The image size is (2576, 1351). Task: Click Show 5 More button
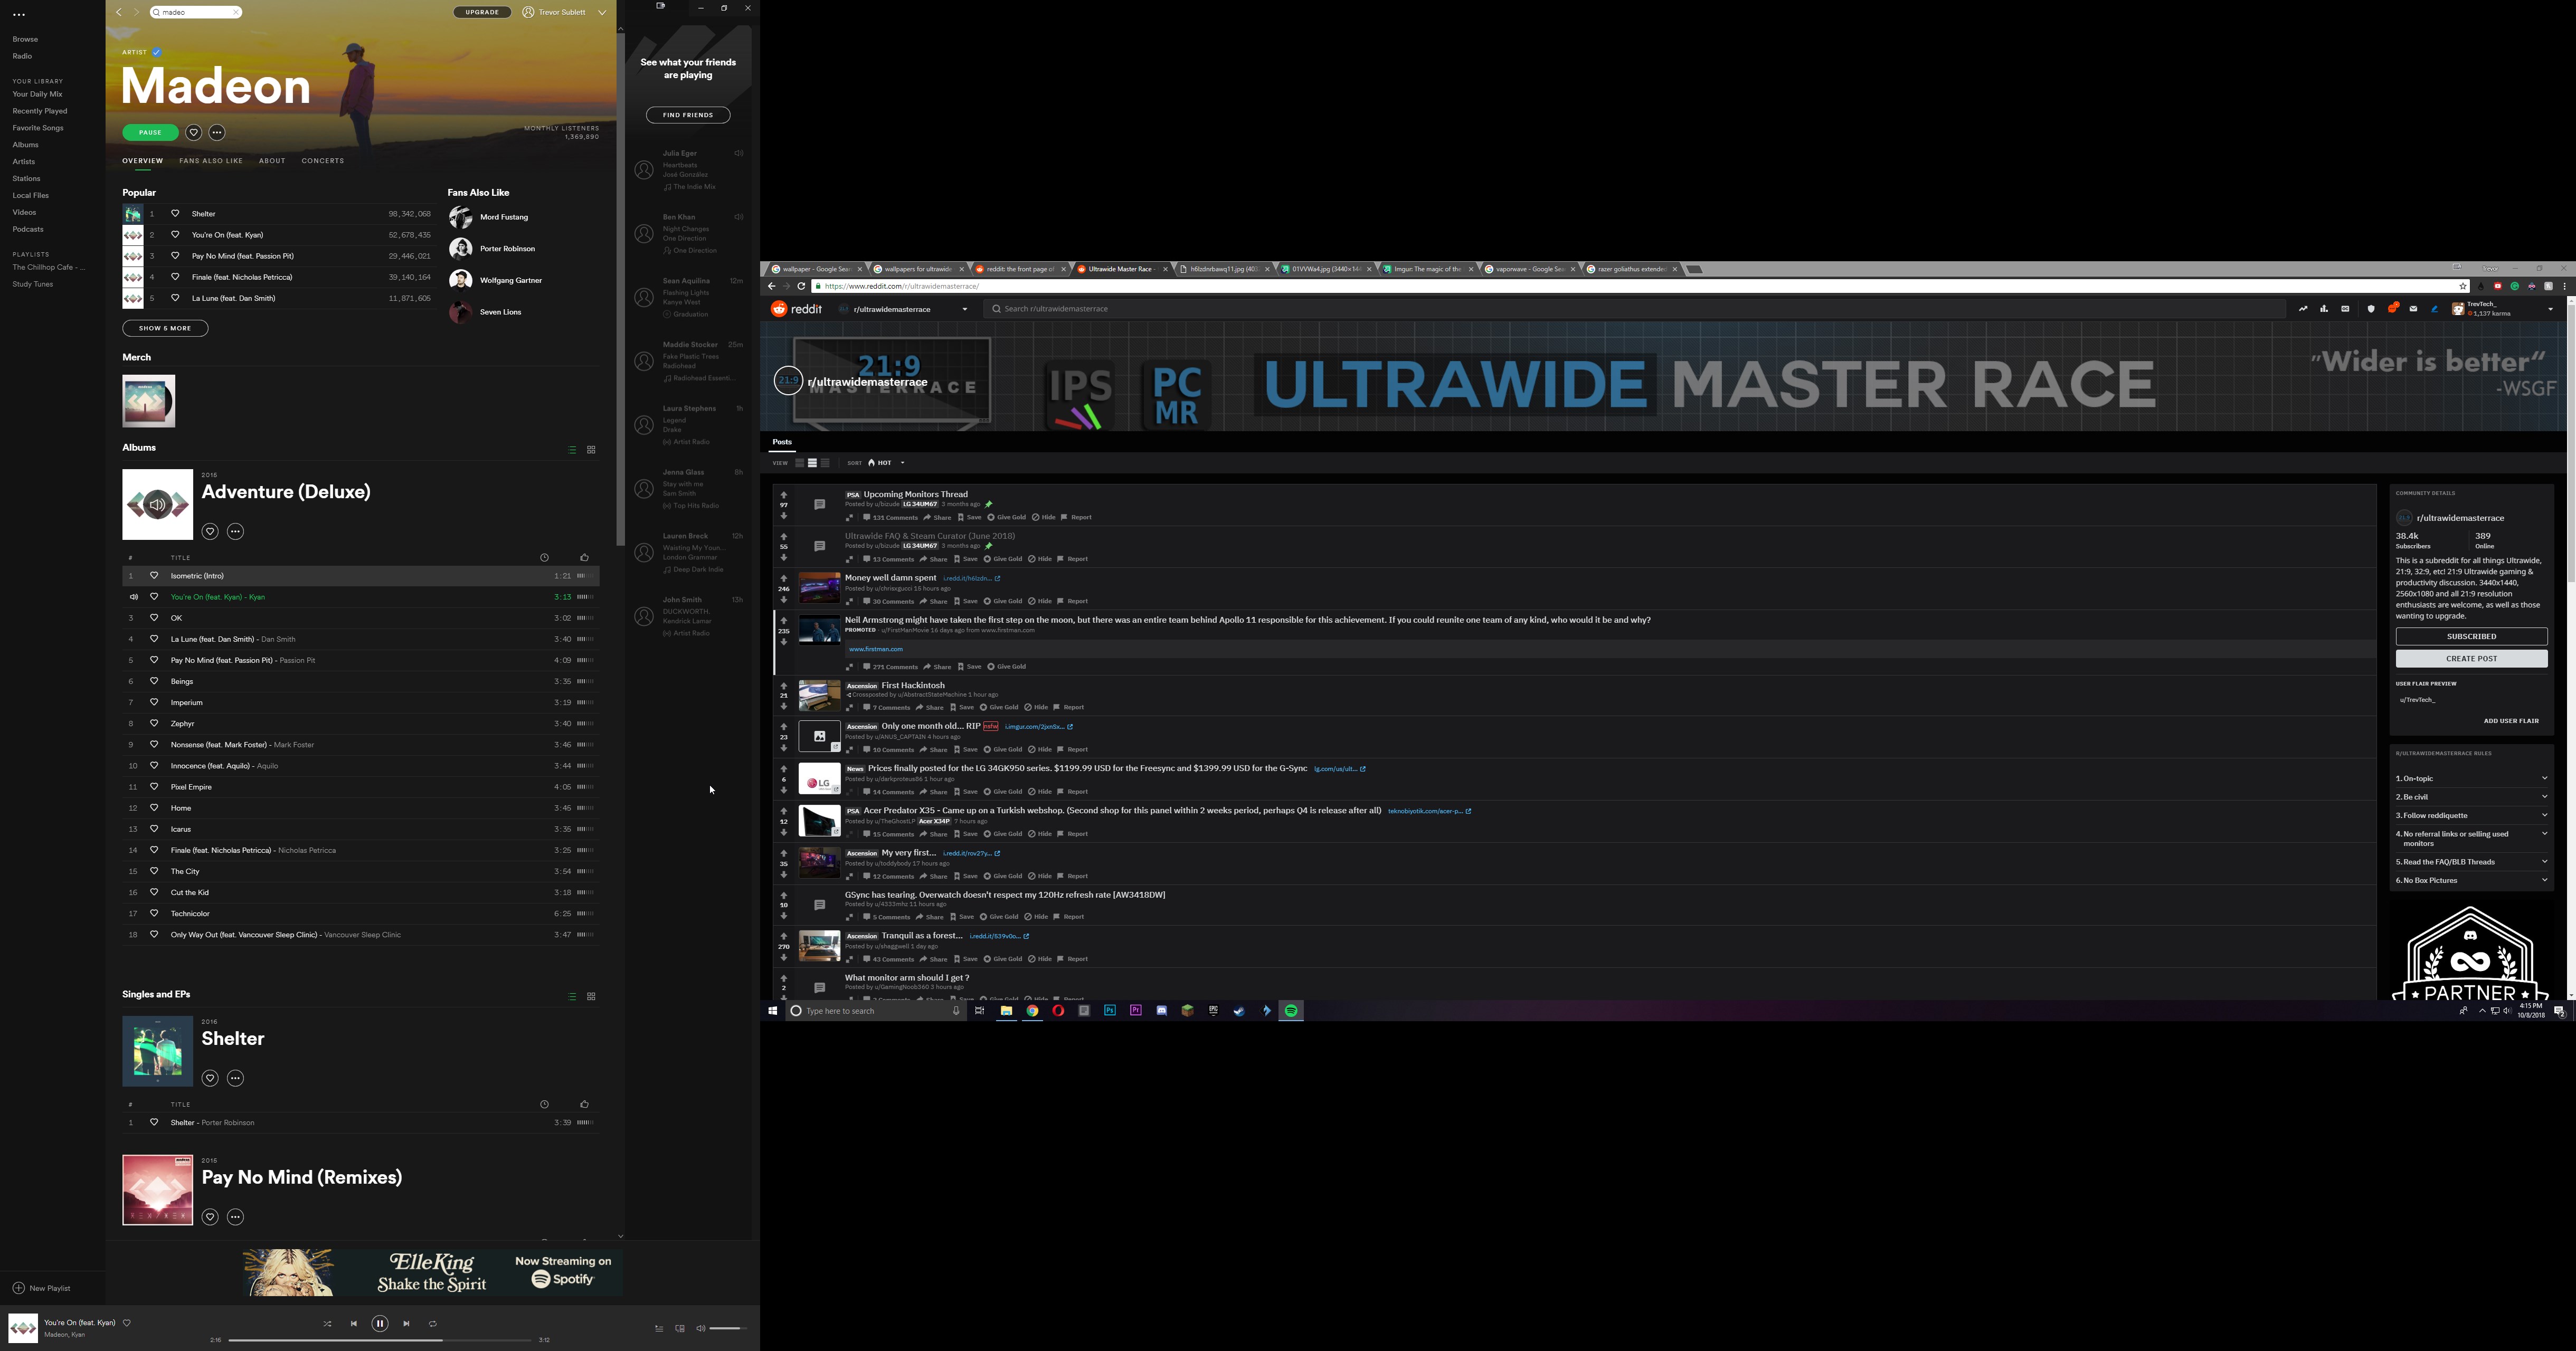coord(165,328)
